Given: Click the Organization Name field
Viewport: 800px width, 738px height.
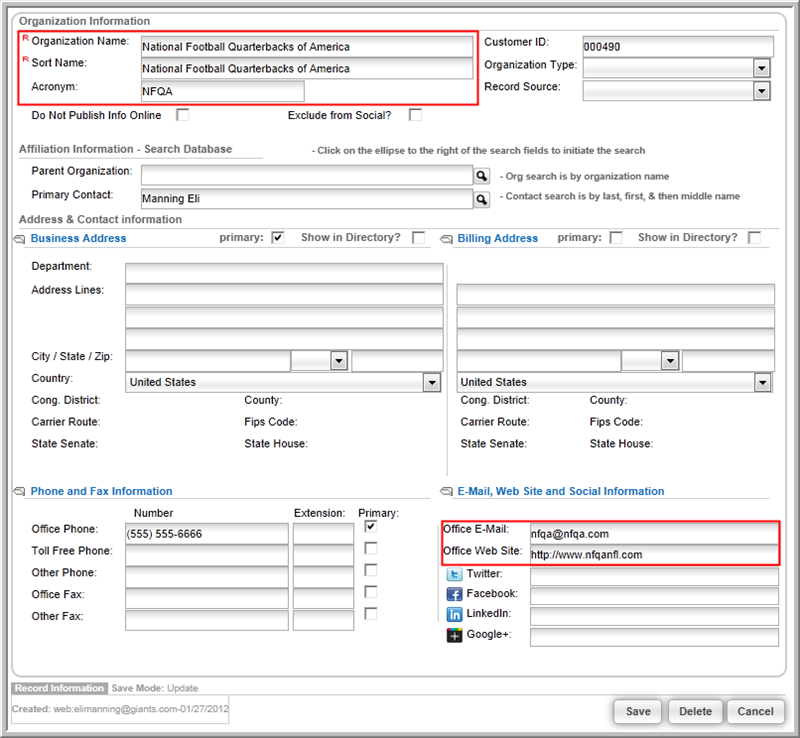Looking at the screenshot, I should (x=307, y=46).
